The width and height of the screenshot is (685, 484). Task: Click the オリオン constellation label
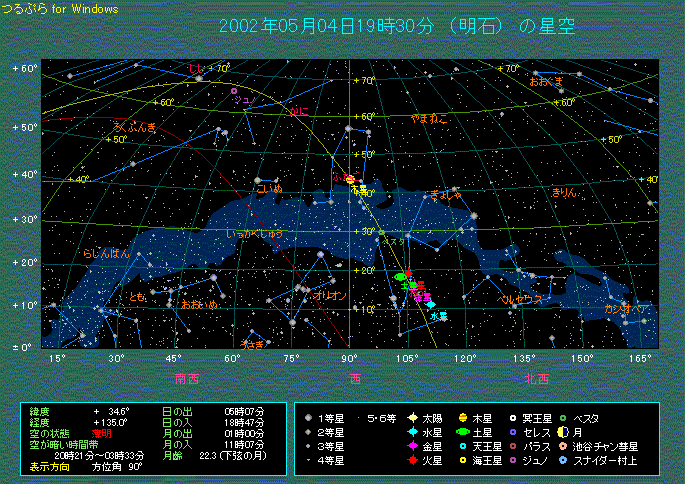tap(330, 296)
